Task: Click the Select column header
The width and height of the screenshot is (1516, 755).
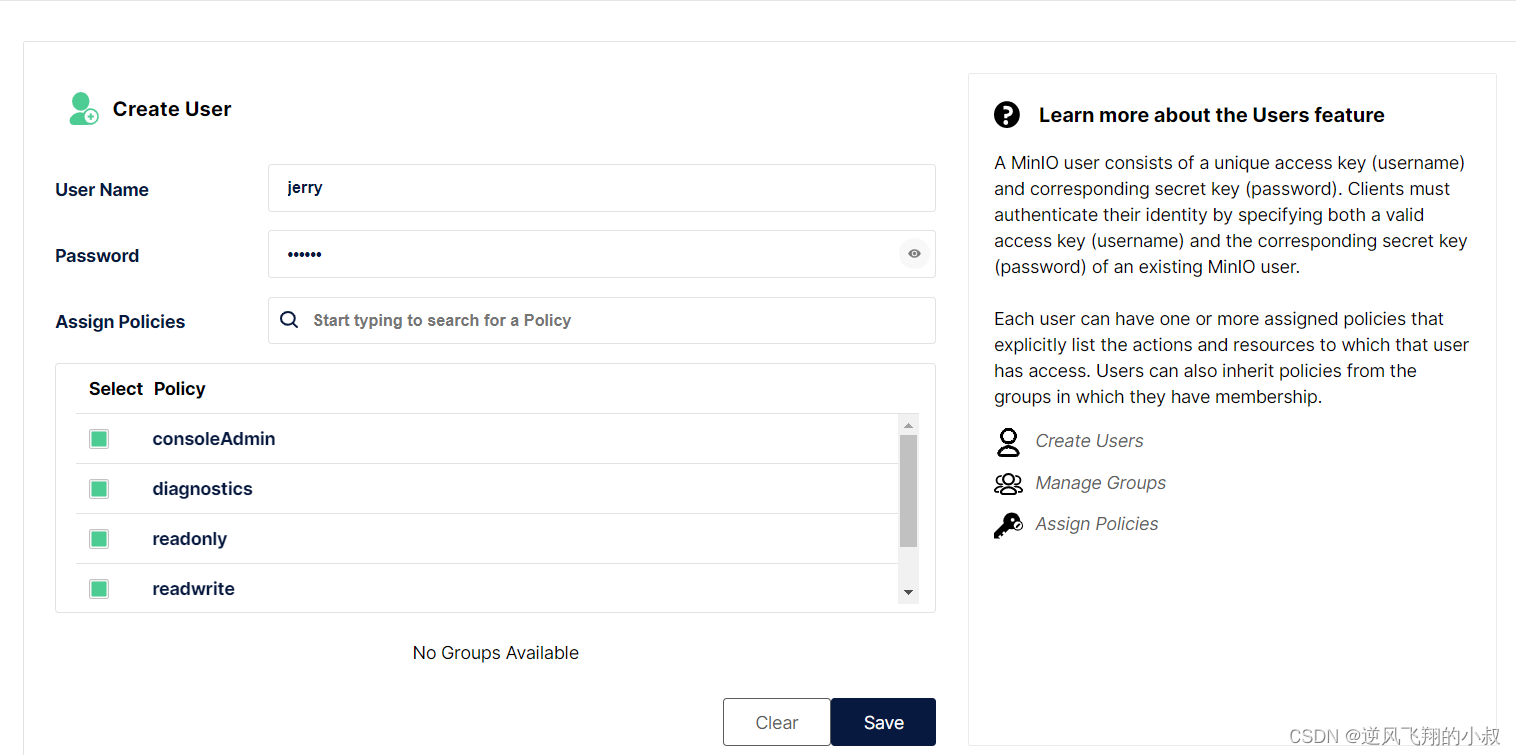Action: [x=116, y=389]
